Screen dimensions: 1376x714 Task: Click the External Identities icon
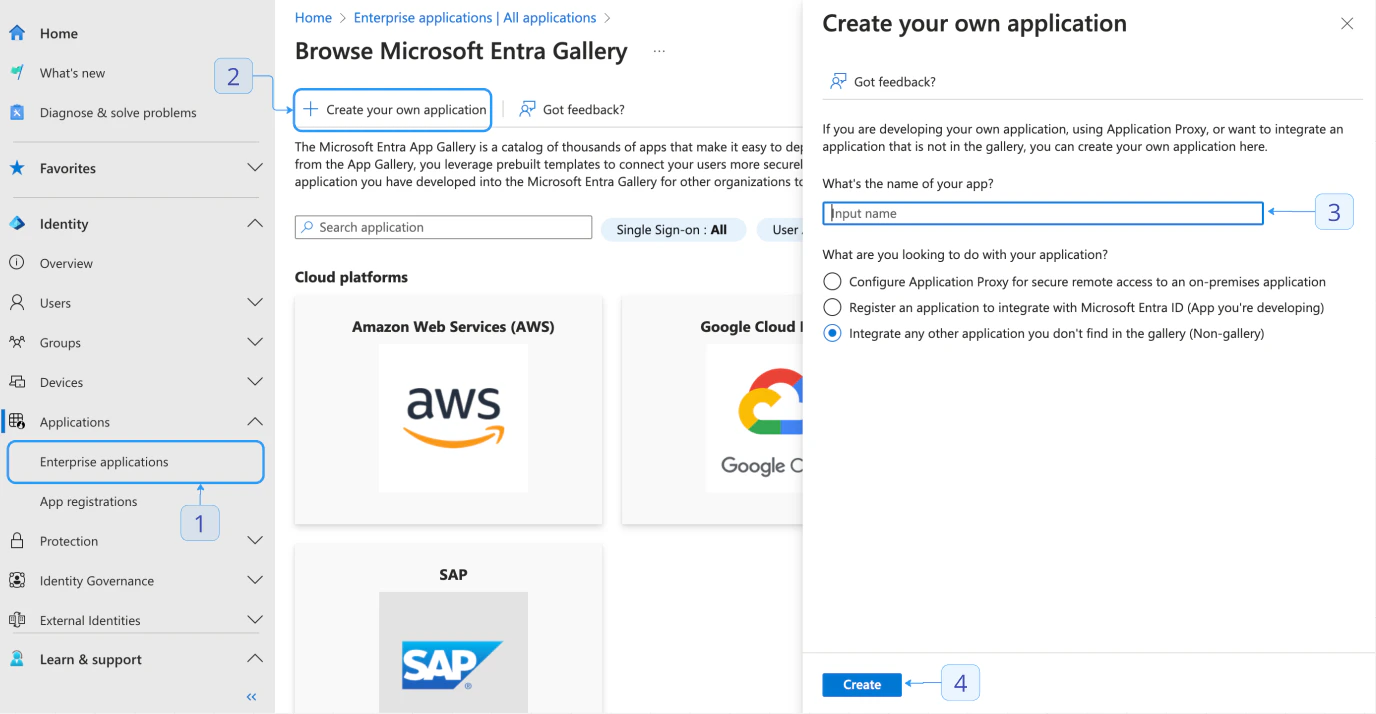click(x=17, y=620)
